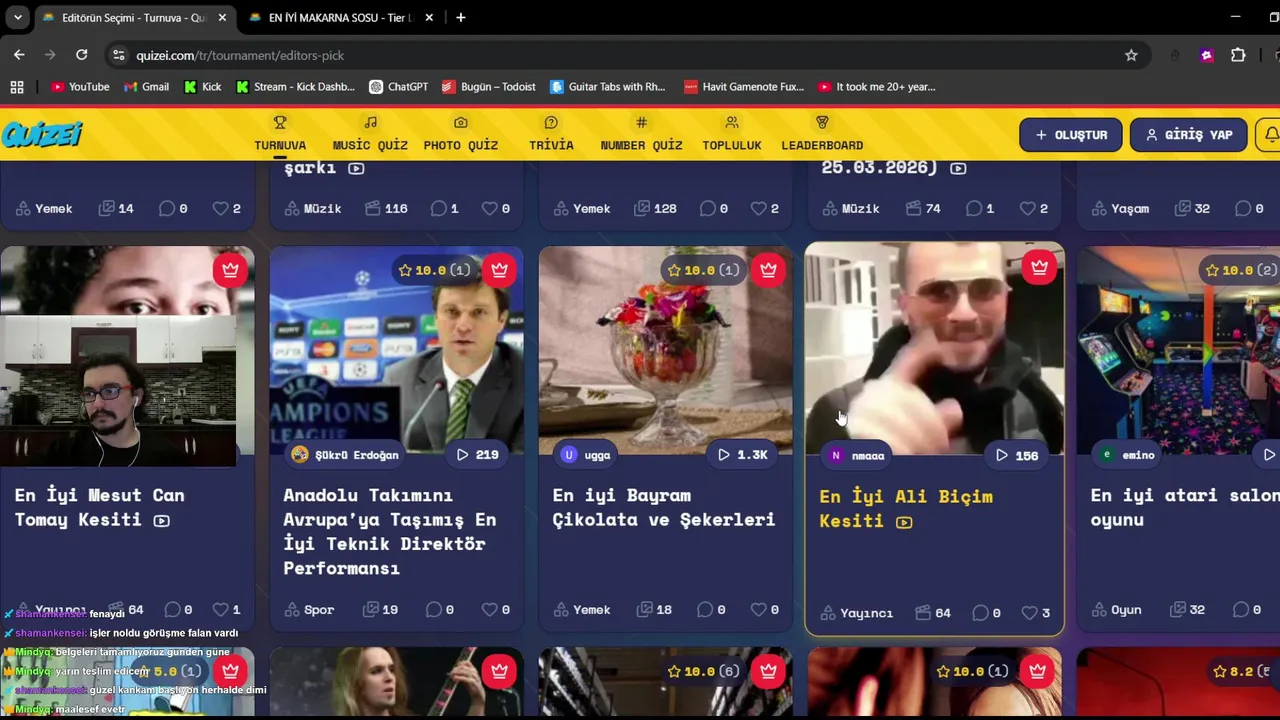Open title En İyi Ali Biçim Kesiti
1280x720 pixels.
pos(906,508)
